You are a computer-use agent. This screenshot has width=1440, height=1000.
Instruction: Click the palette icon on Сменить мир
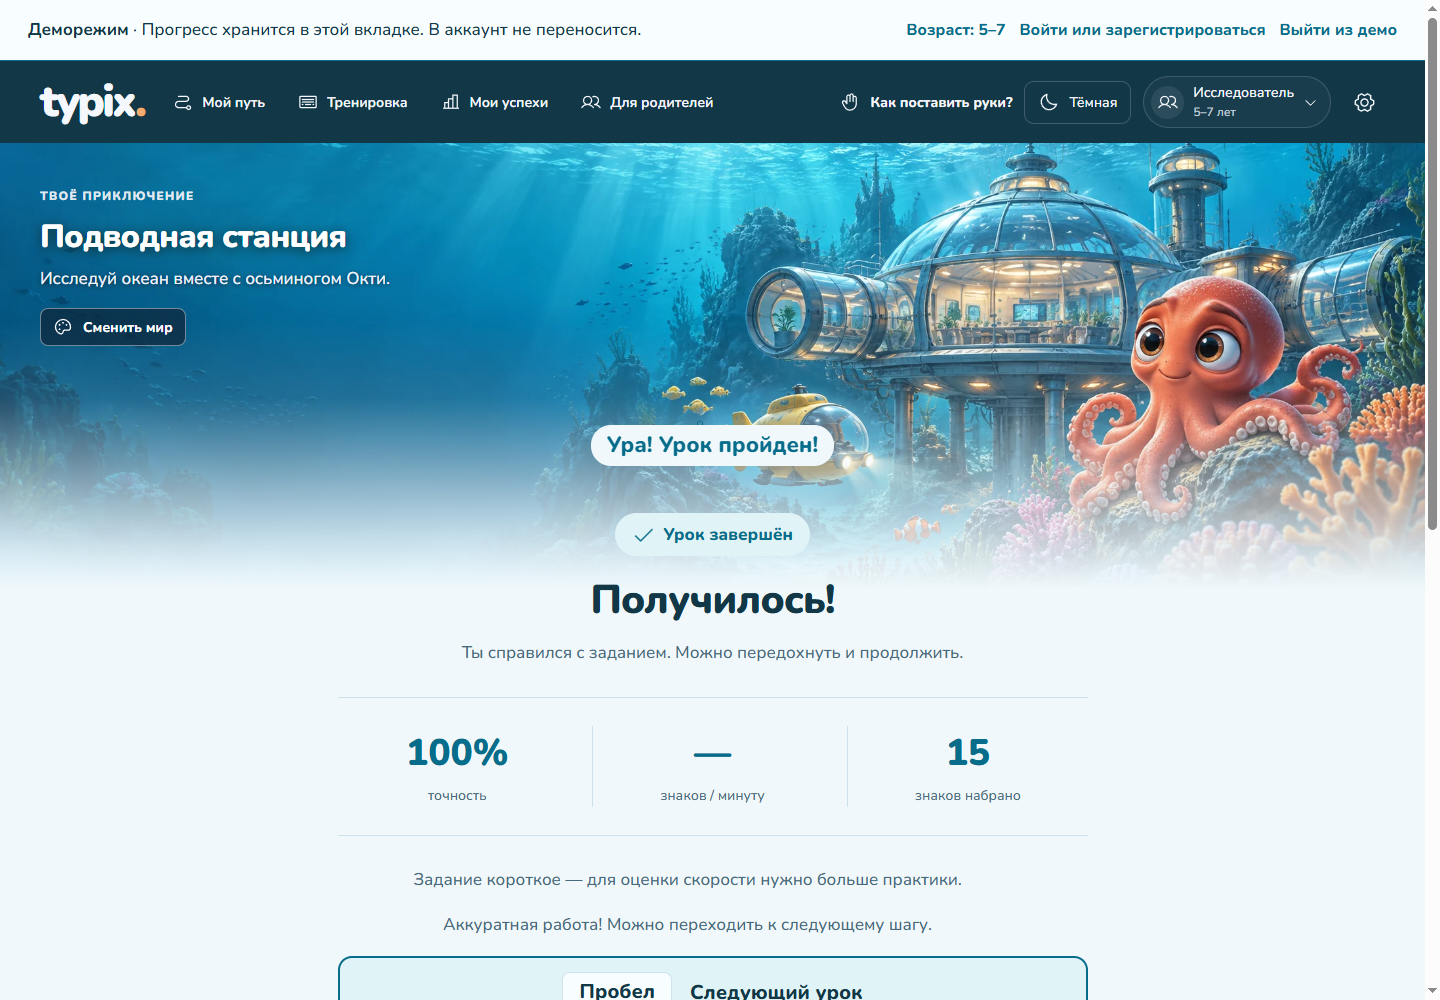click(63, 327)
